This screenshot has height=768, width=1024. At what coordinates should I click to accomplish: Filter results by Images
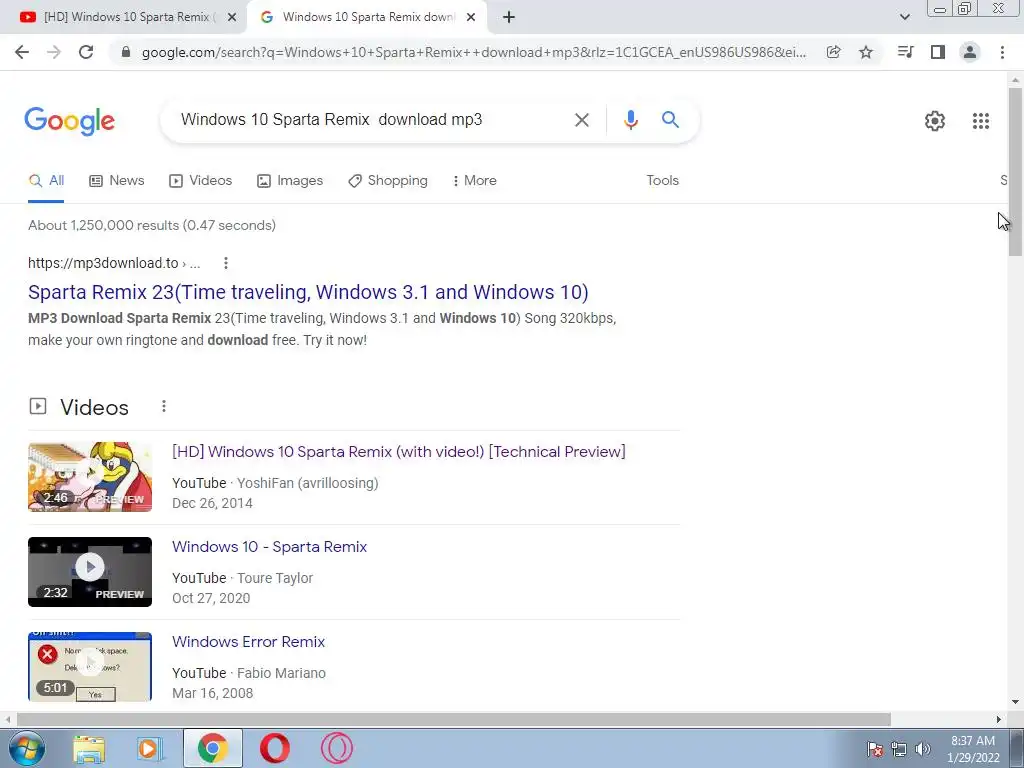290,181
